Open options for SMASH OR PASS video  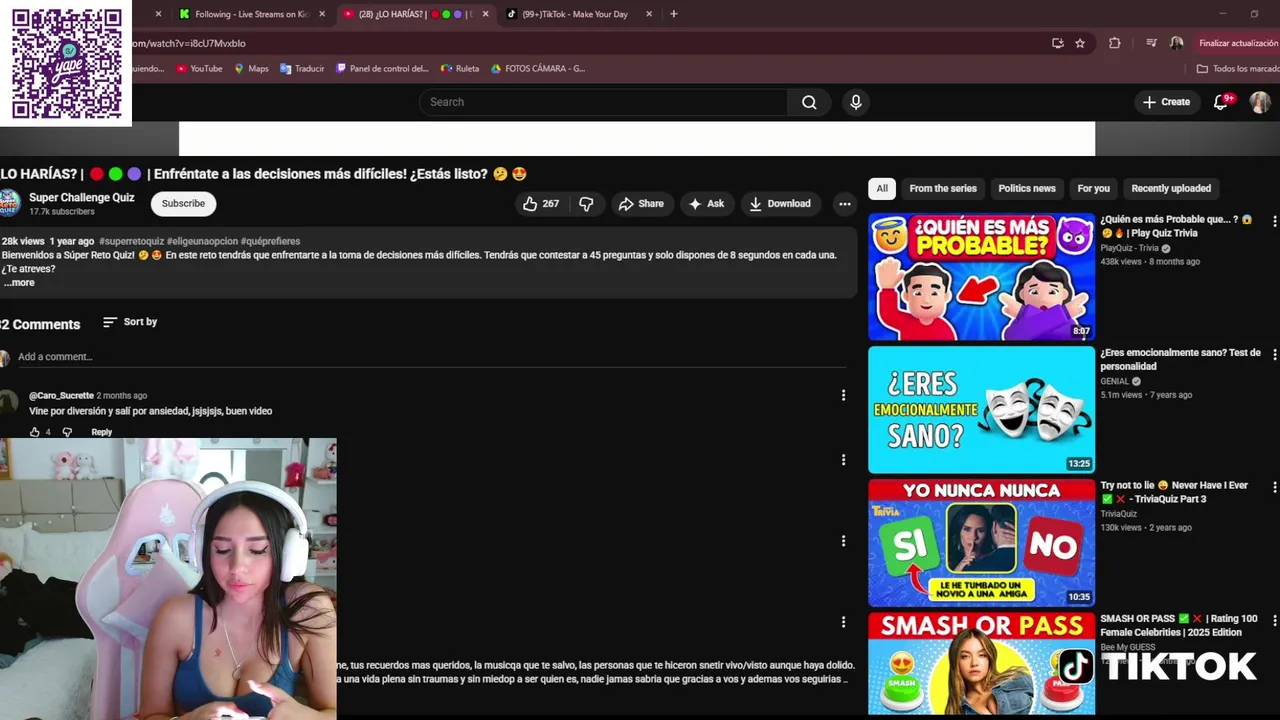pos(1274,619)
